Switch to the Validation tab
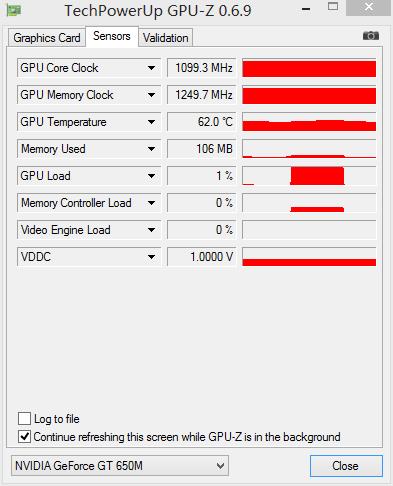Viewport: 393px width, 486px height. click(166, 38)
